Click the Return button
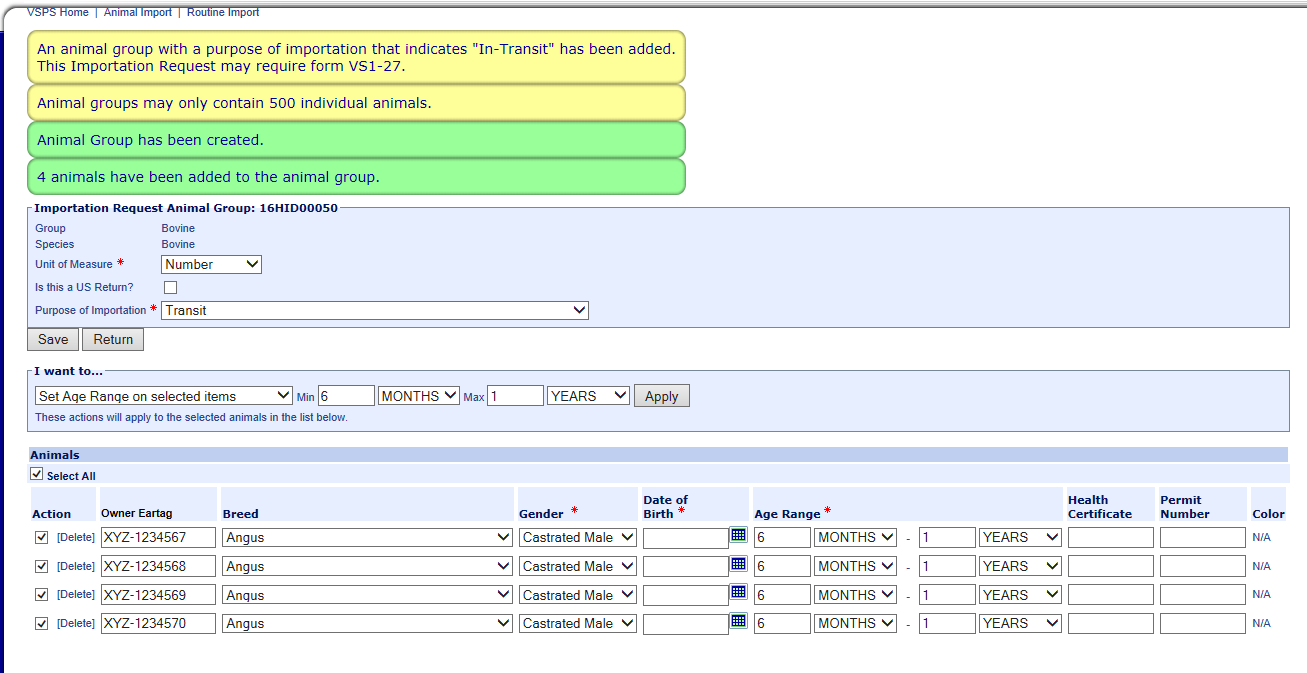 coord(113,339)
